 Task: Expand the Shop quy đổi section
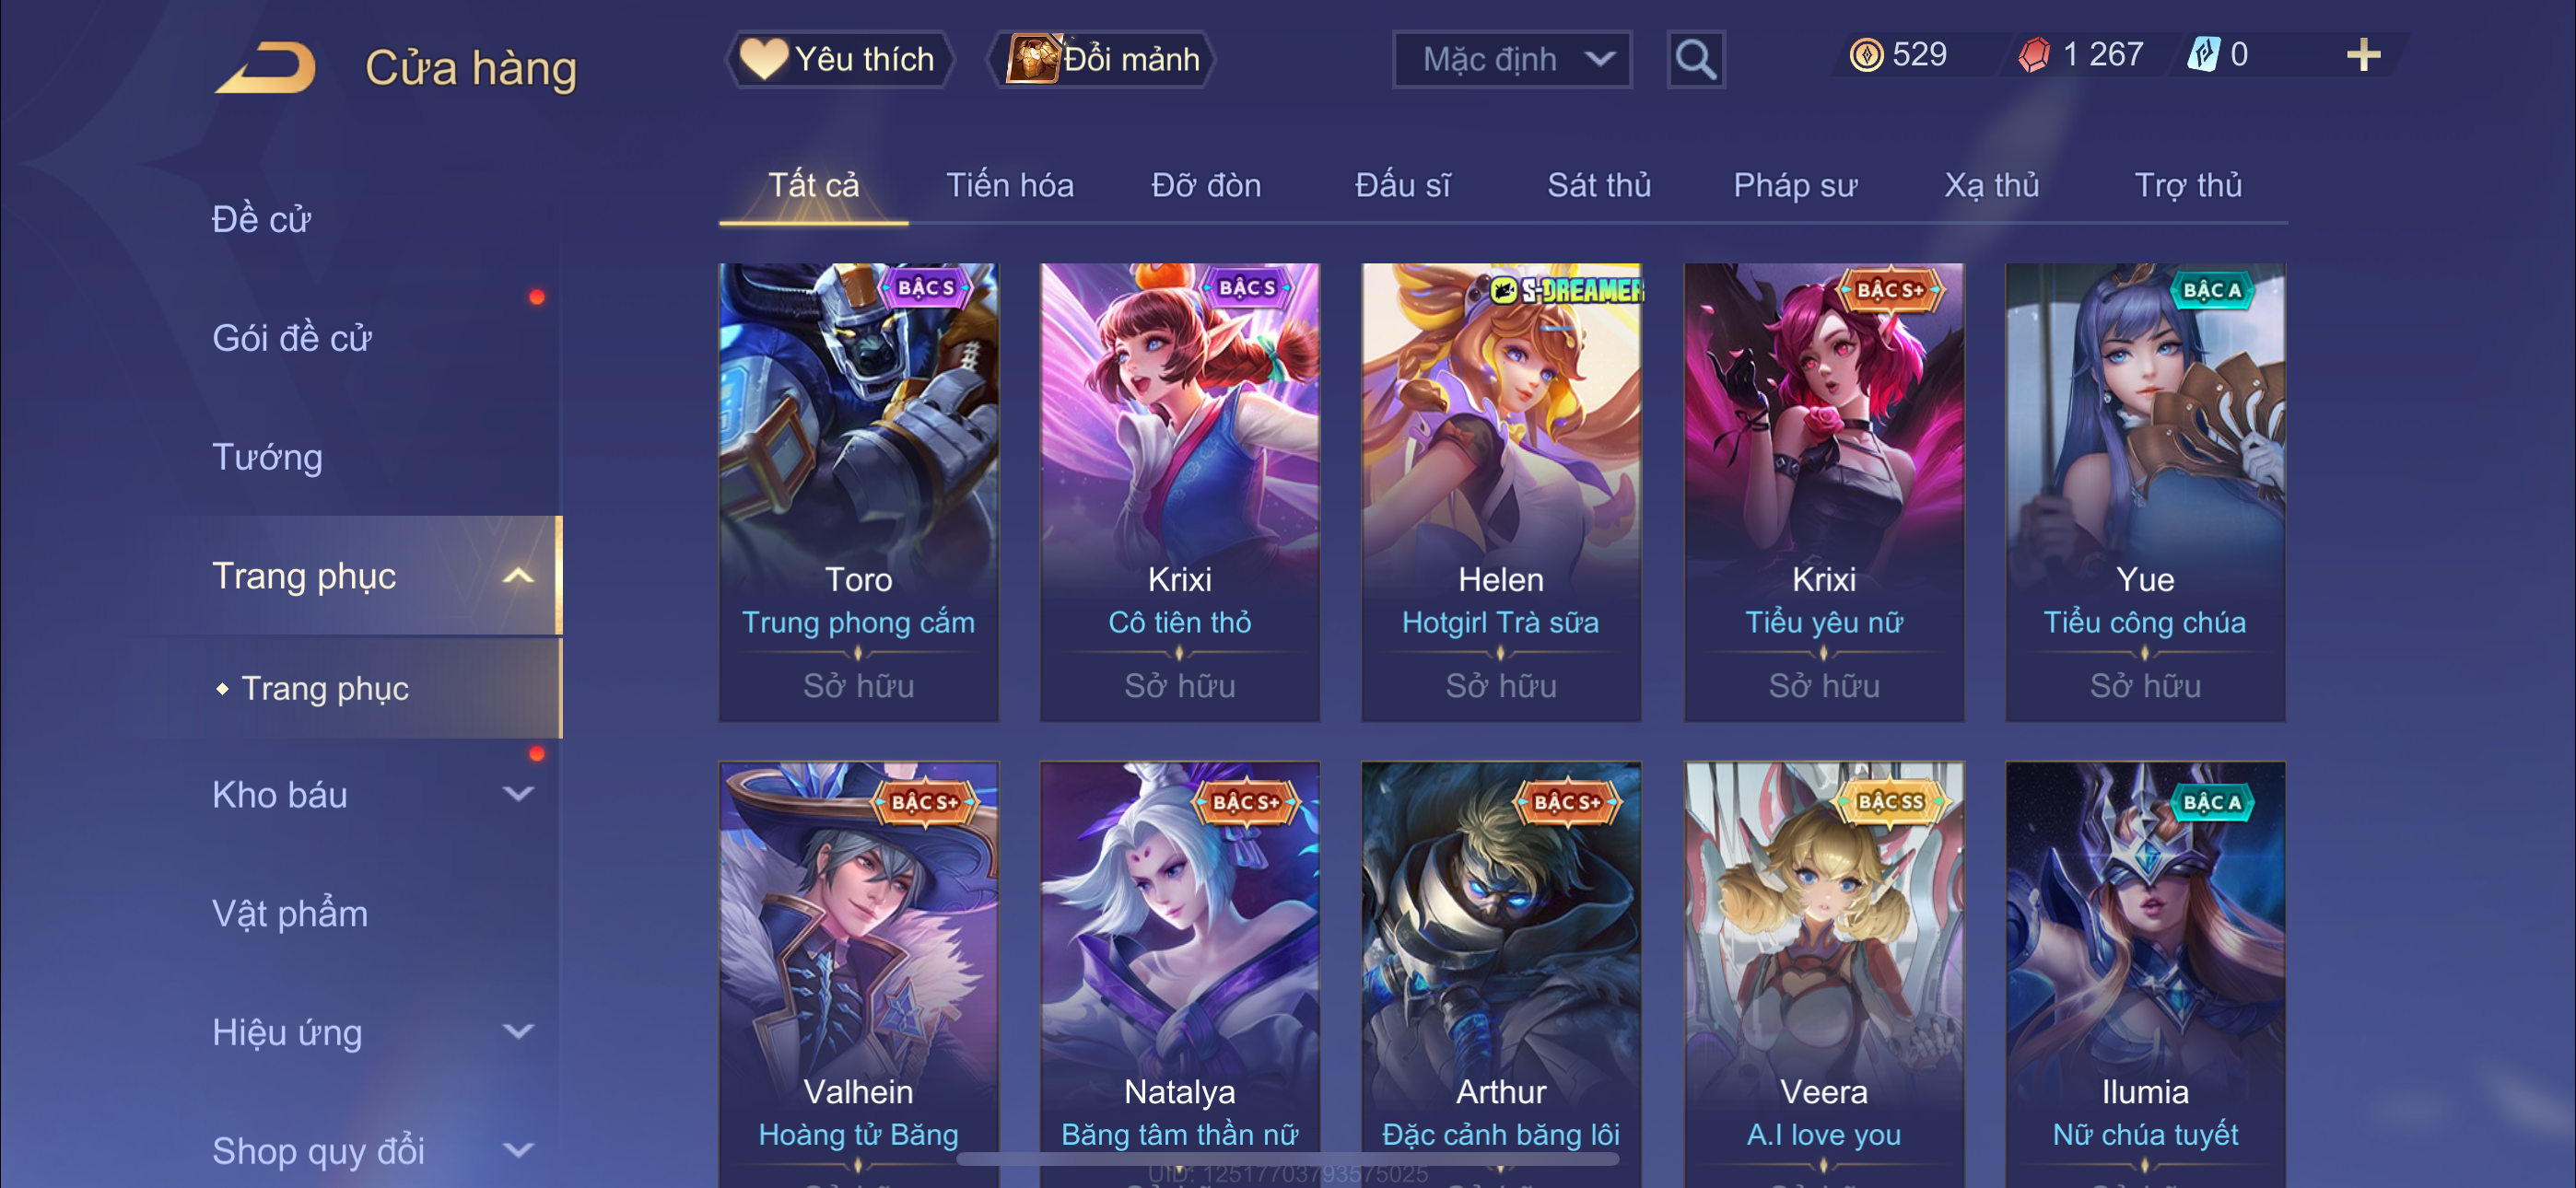tap(518, 1151)
